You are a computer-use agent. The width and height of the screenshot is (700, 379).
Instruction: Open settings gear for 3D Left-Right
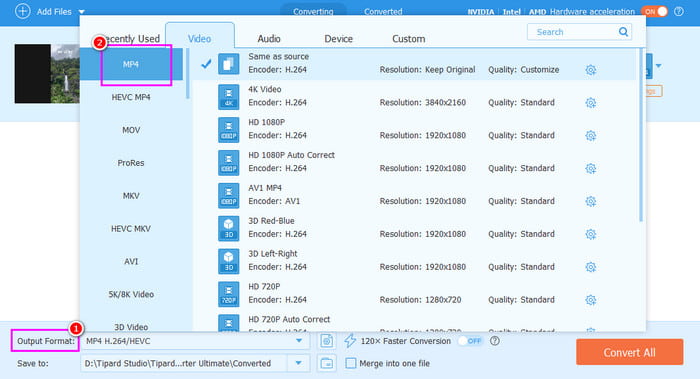(590, 267)
